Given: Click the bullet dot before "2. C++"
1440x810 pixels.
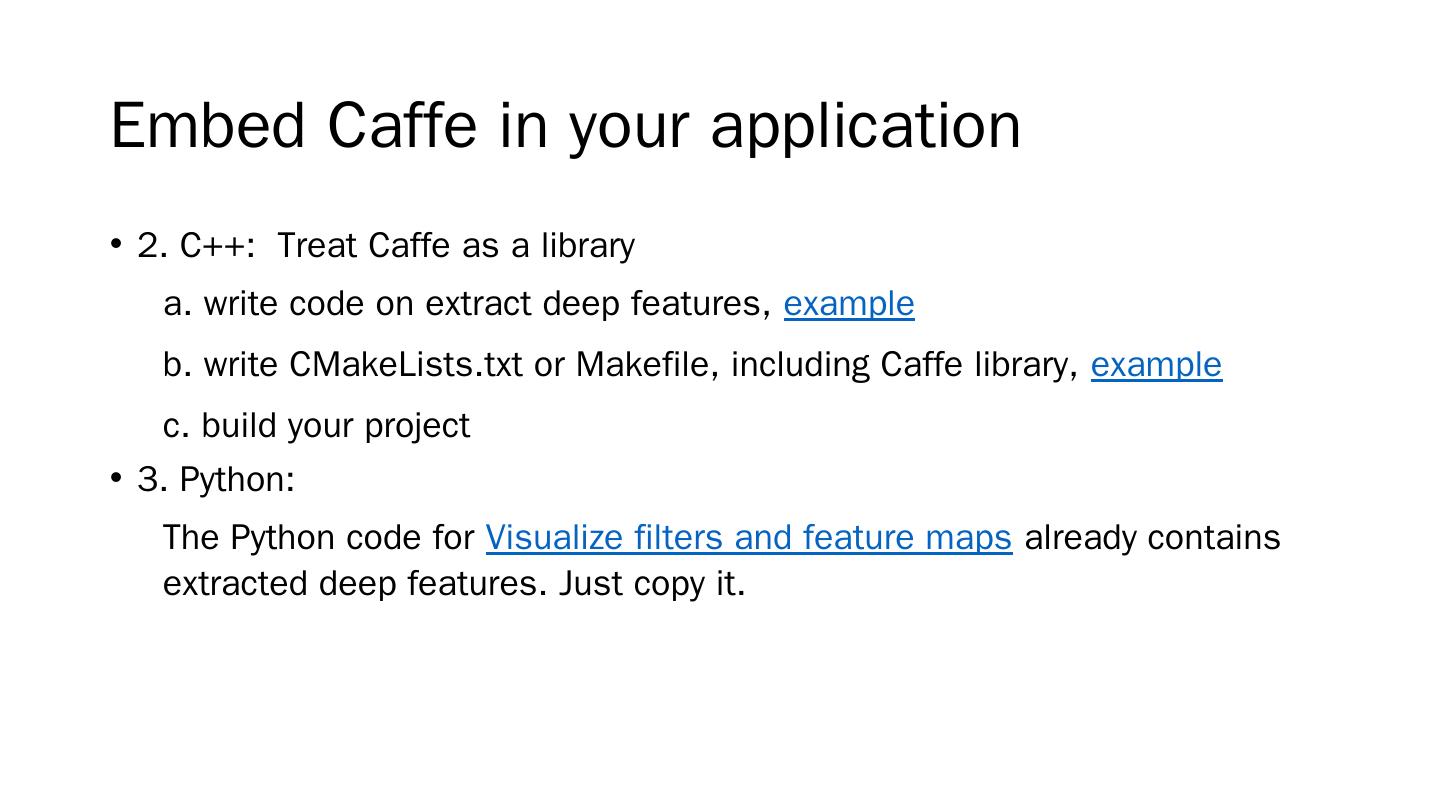Looking at the screenshot, I should pyautogui.click(x=117, y=243).
